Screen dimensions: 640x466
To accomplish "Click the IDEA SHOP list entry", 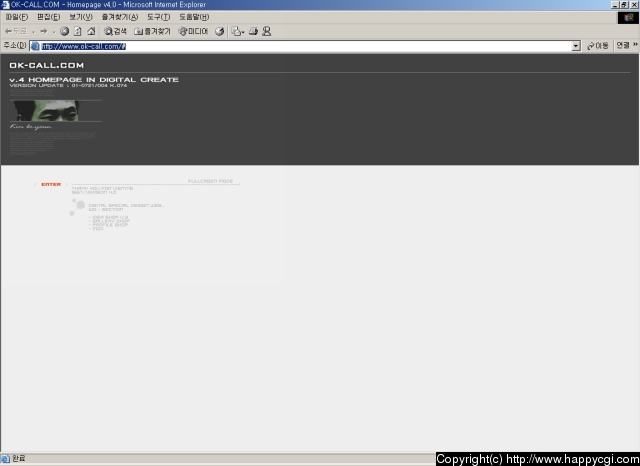I will (x=110, y=217).
